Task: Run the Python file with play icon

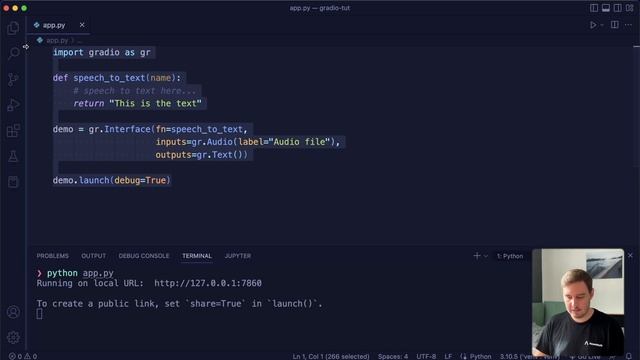Action: pyautogui.click(x=593, y=25)
